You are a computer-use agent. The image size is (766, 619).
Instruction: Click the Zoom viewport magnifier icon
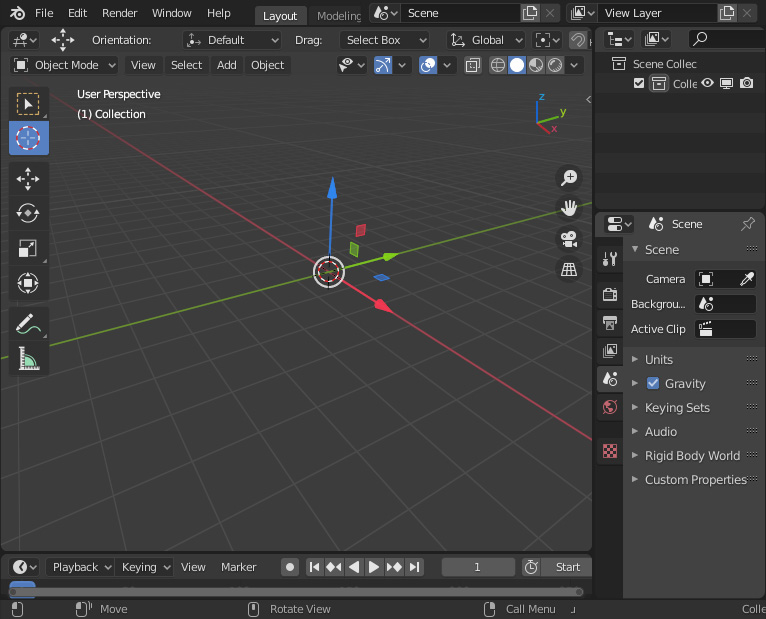pyautogui.click(x=569, y=177)
